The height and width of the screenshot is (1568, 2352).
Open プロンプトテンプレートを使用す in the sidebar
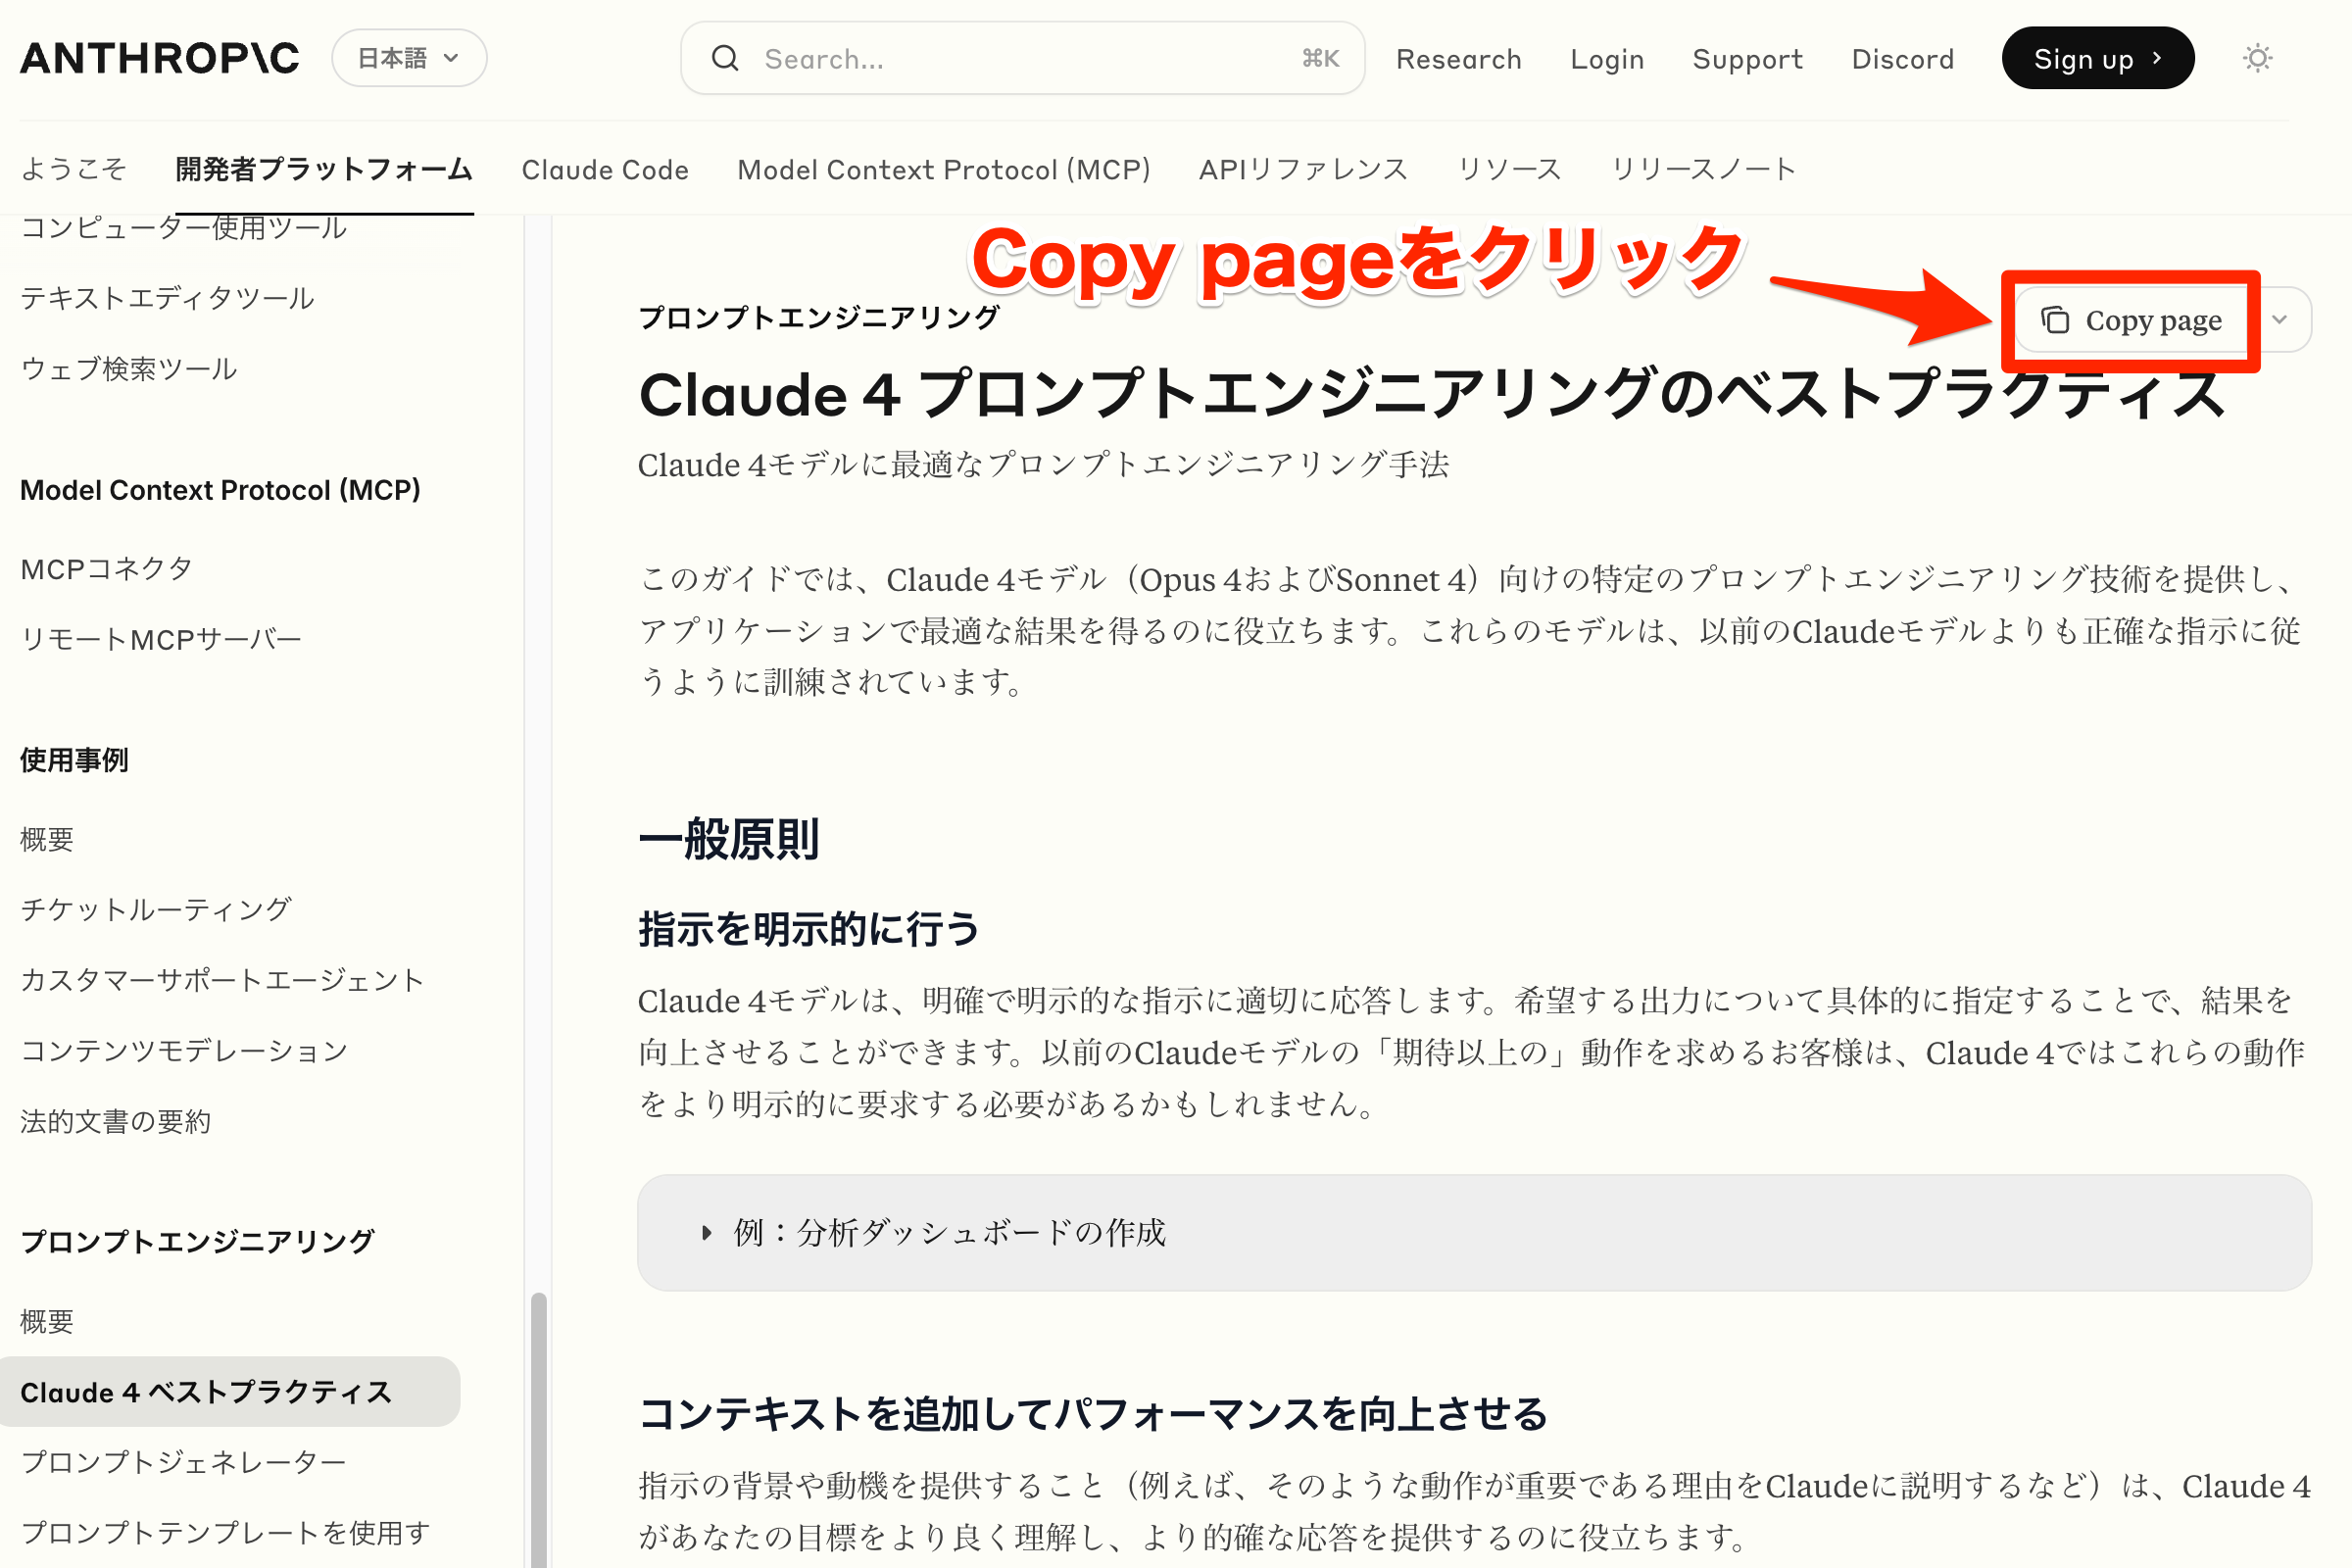226,1532
